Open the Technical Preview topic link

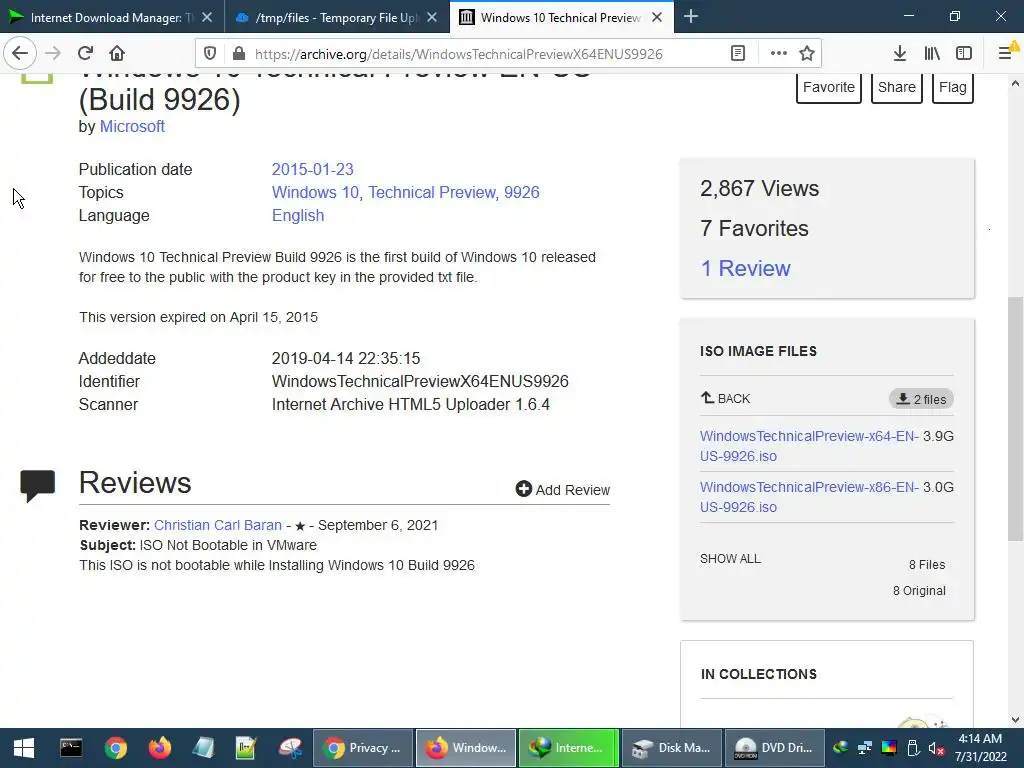point(432,192)
